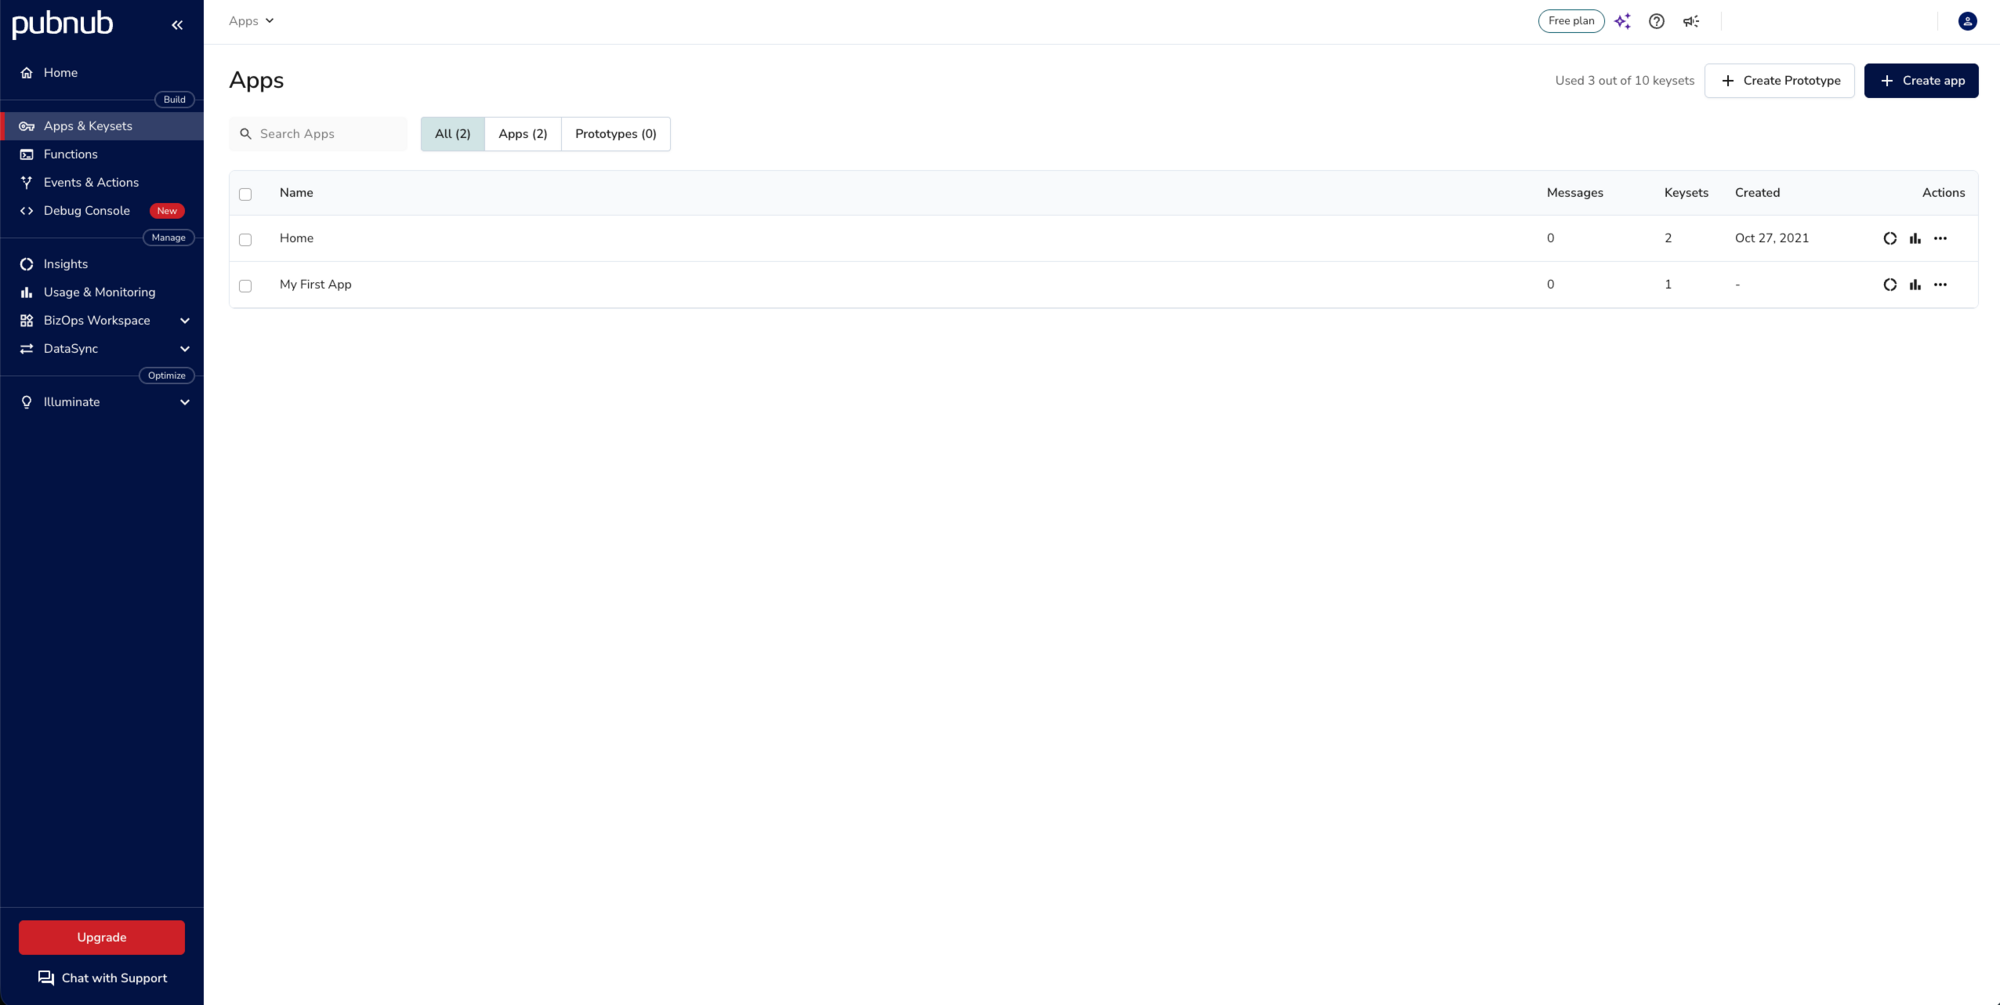Open the user account avatar menu
The image size is (2000, 1005).
1967,21
